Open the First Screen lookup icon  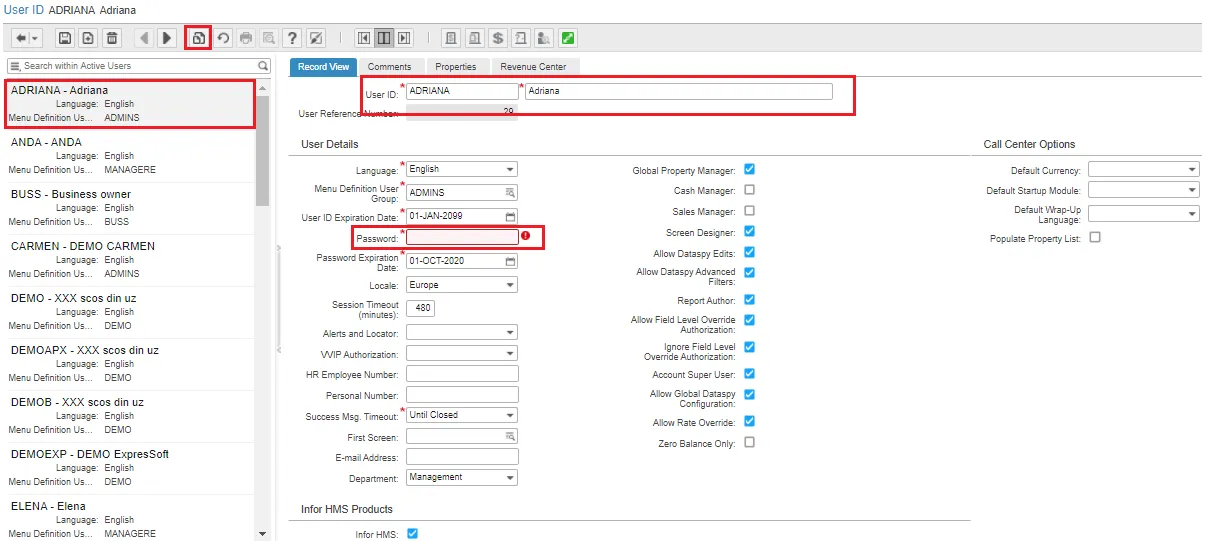coord(510,437)
